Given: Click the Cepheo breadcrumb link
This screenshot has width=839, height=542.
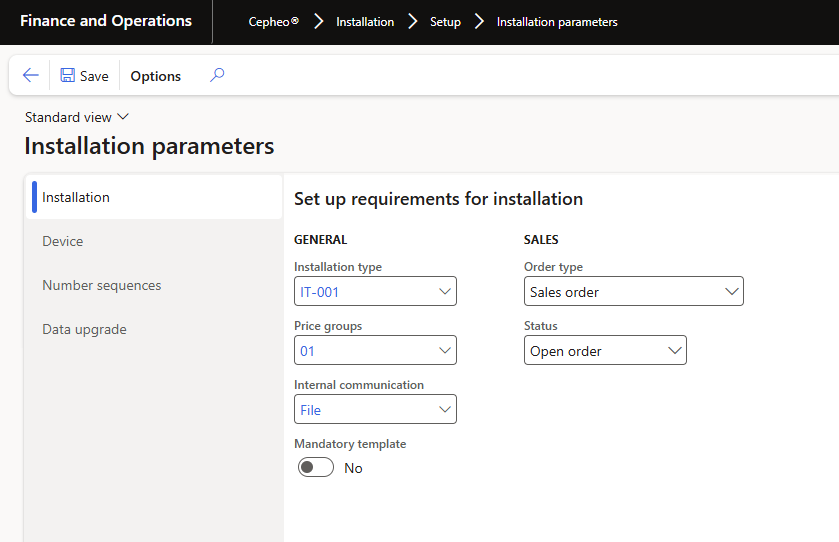Looking at the screenshot, I should pos(273,22).
